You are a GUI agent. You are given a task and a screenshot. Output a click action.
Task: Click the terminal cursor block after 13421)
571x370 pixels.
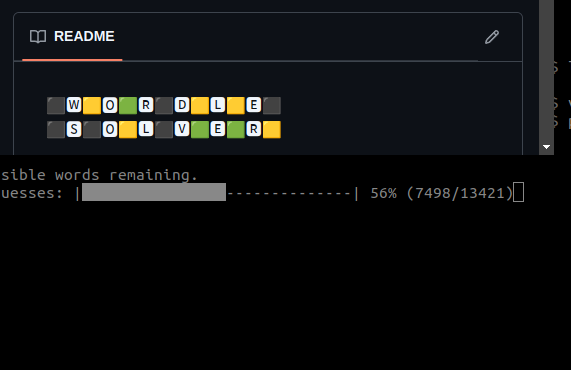click(x=518, y=192)
